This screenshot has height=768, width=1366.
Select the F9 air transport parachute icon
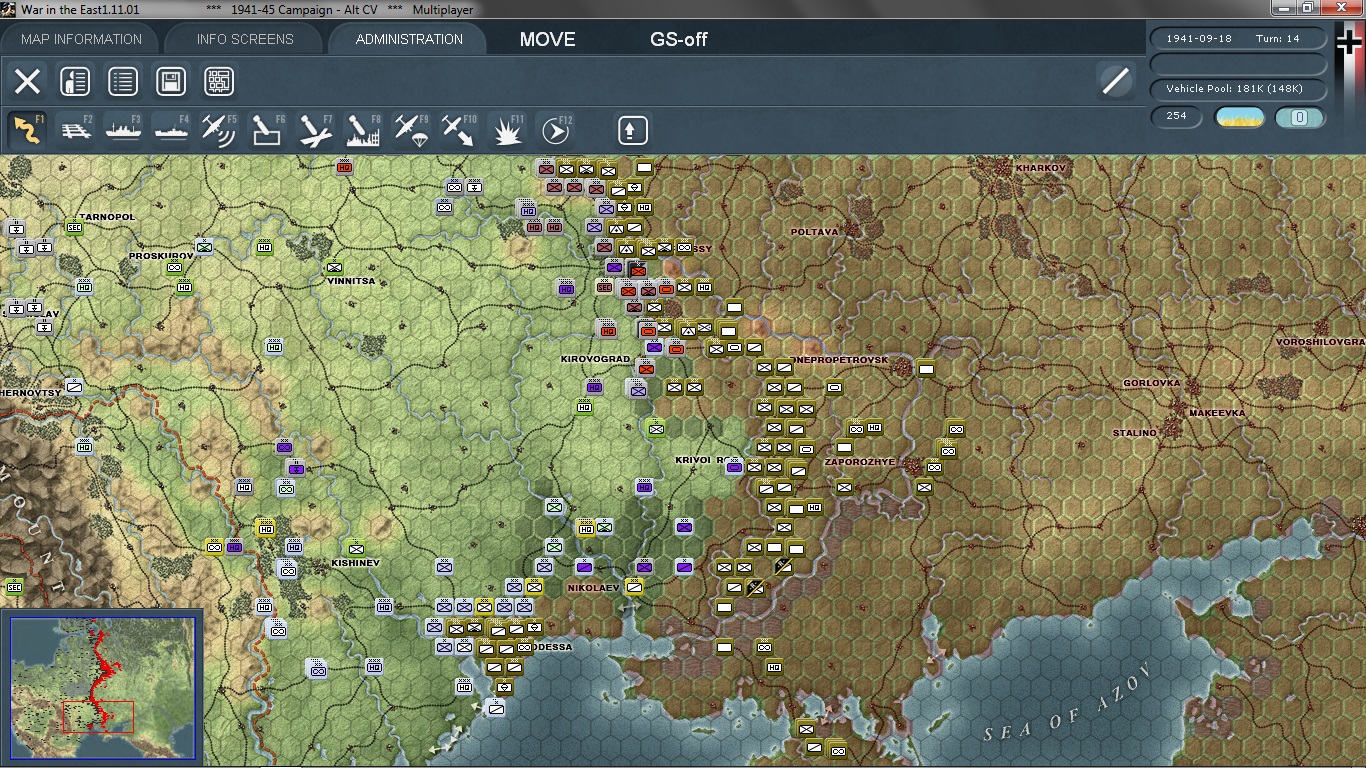[x=412, y=130]
